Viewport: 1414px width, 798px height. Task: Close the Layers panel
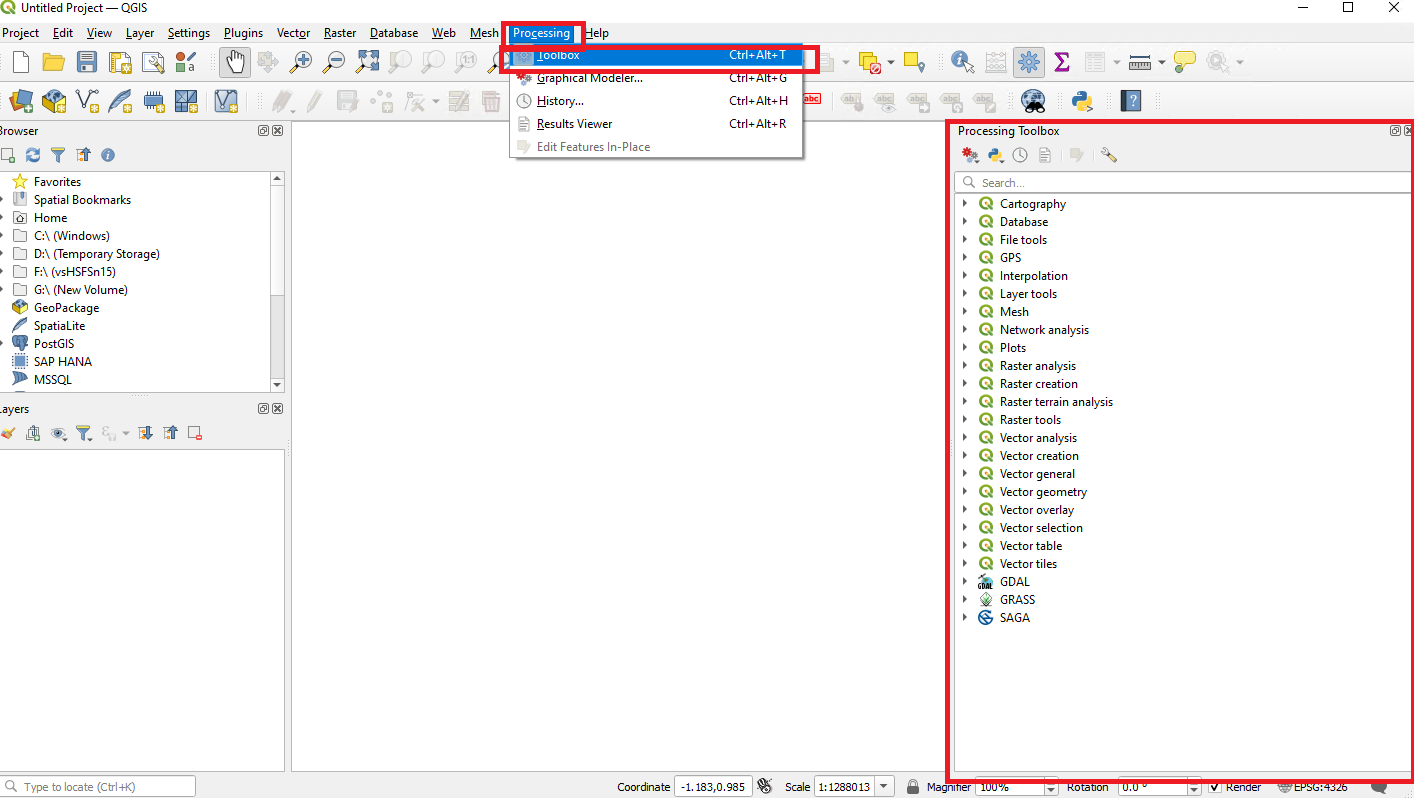point(277,409)
